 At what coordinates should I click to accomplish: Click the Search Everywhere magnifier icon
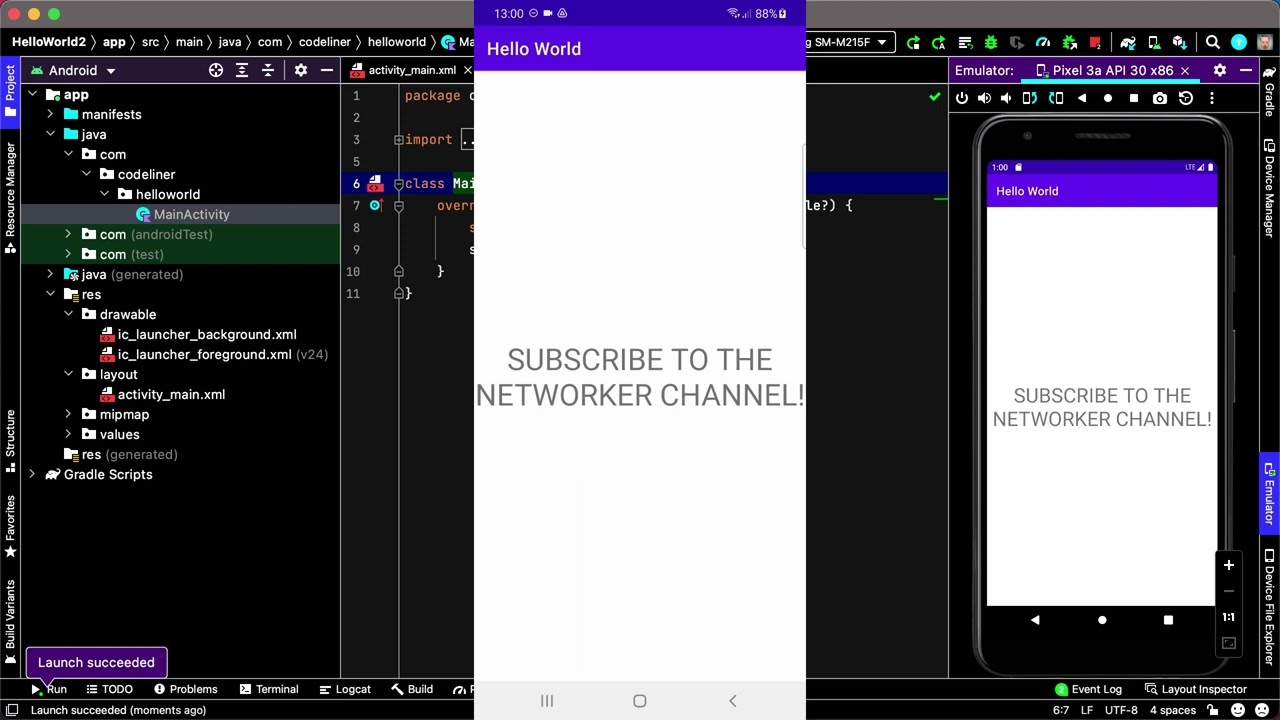point(1212,42)
